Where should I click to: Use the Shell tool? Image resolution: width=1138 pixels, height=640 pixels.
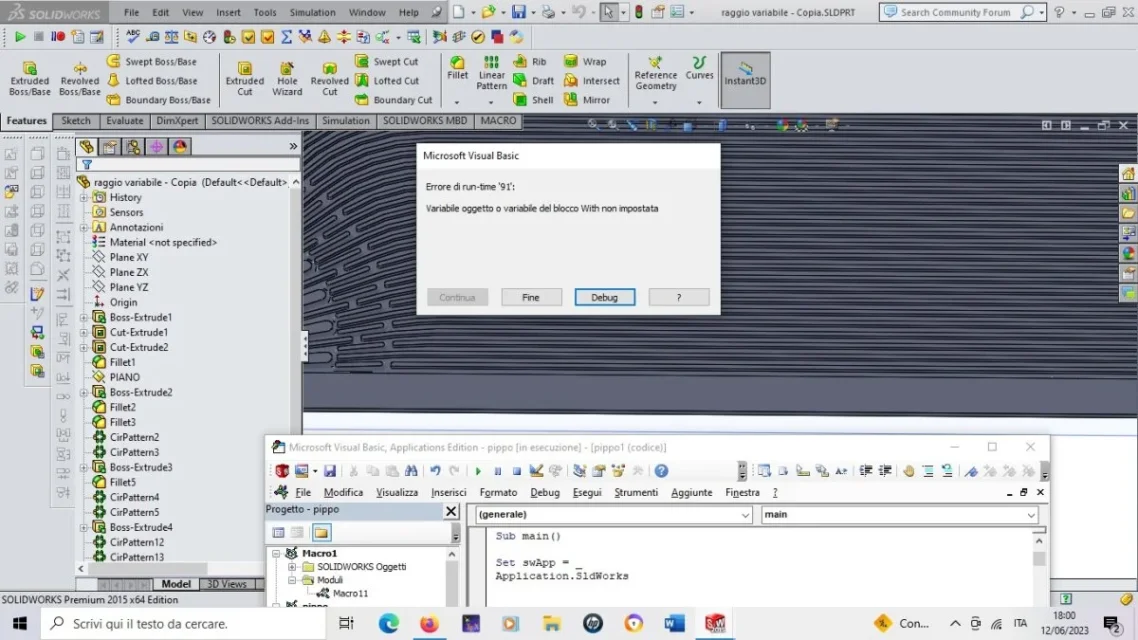(x=533, y=99)
